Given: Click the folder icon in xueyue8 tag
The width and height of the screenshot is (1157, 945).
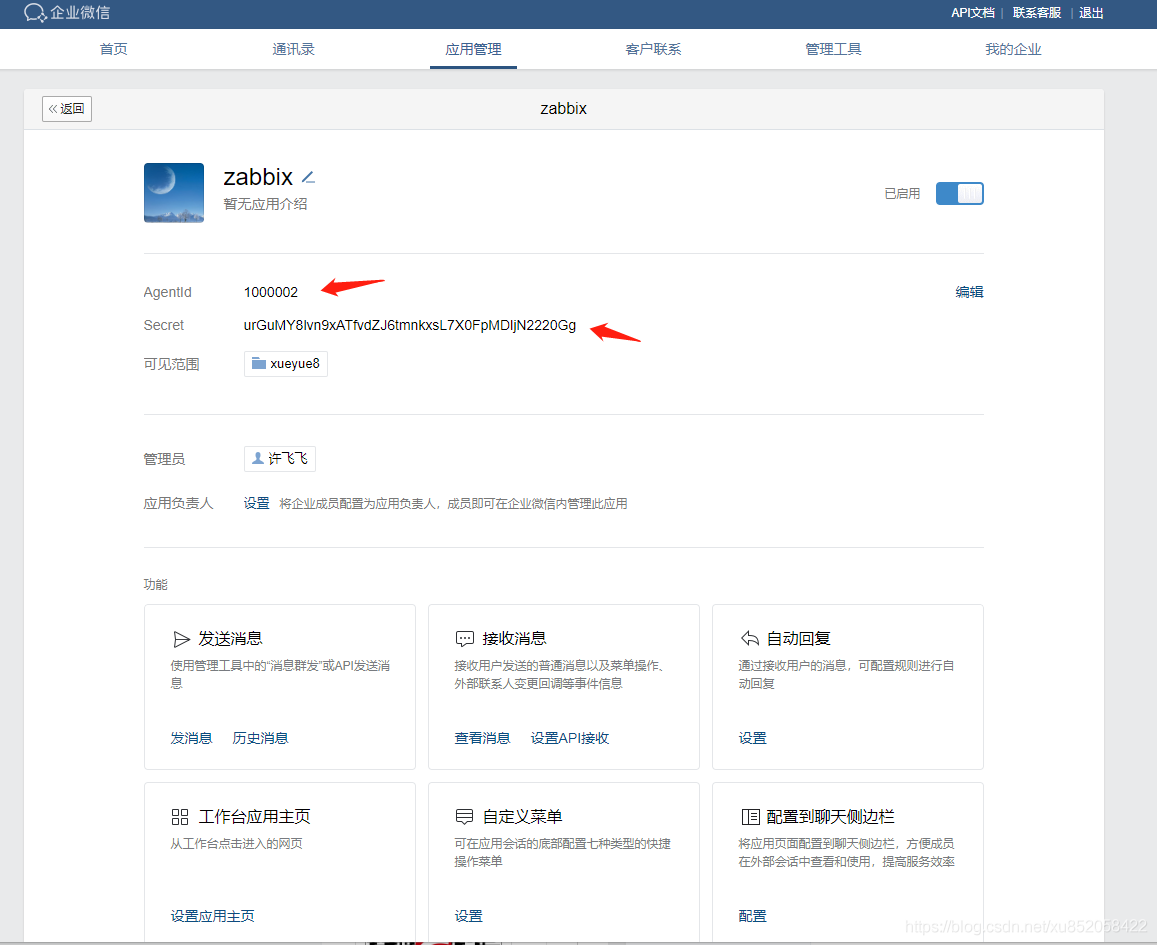Looking at the screenshot, I should (259, 363).
